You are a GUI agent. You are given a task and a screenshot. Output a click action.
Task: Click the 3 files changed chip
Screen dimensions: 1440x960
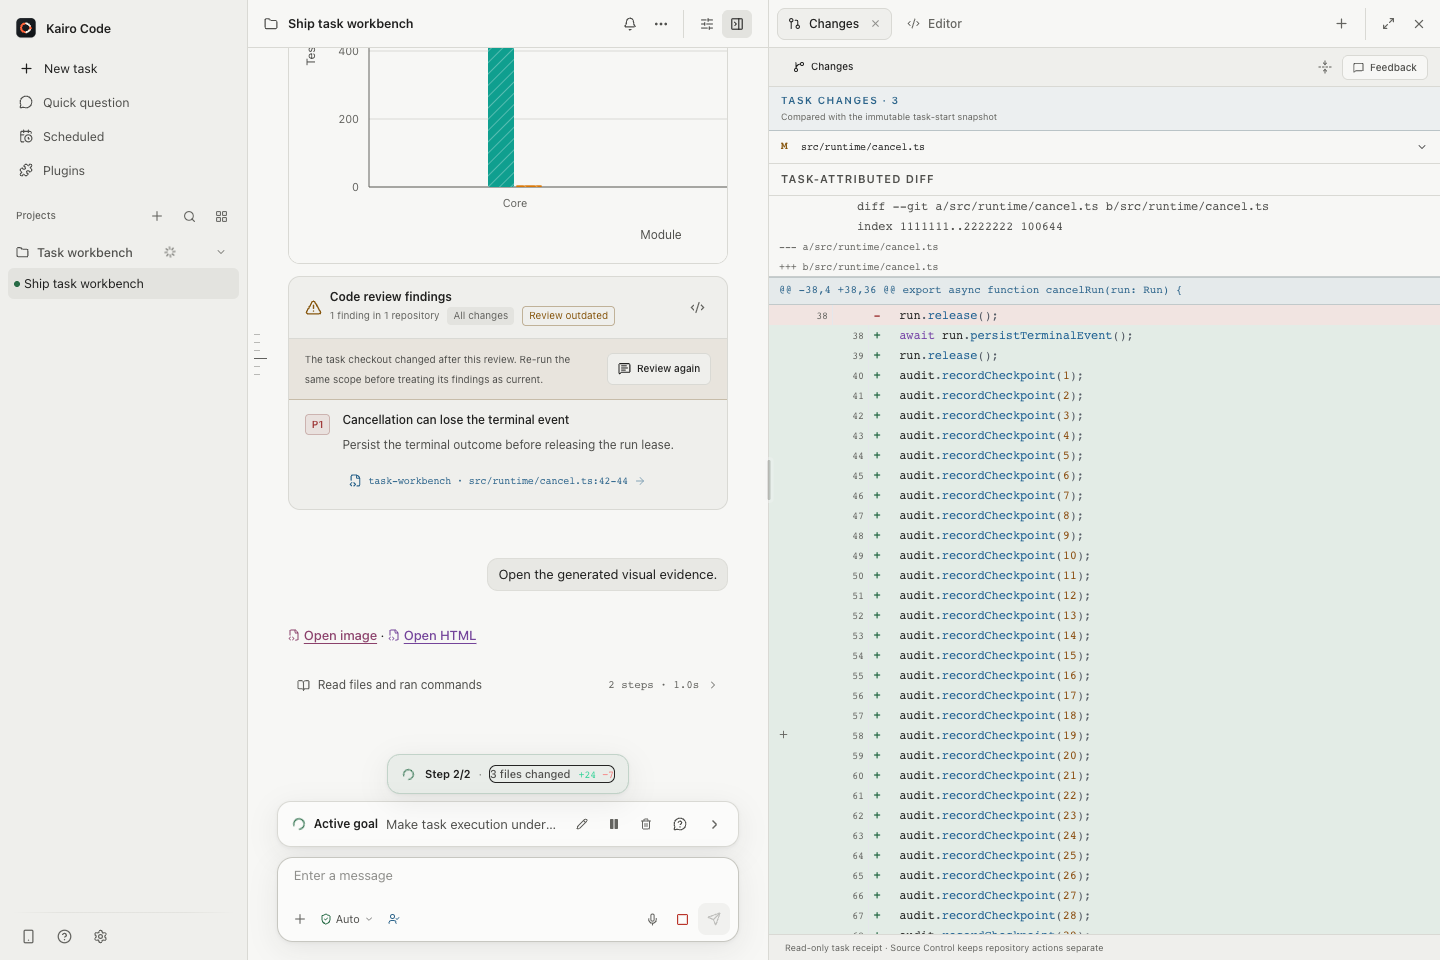pos(552,774)
